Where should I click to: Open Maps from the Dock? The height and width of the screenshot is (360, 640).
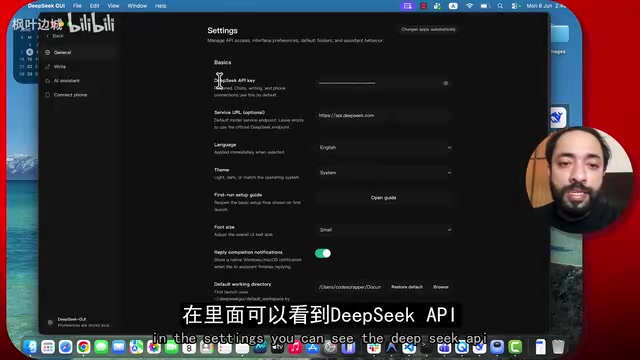coord(136,347)
